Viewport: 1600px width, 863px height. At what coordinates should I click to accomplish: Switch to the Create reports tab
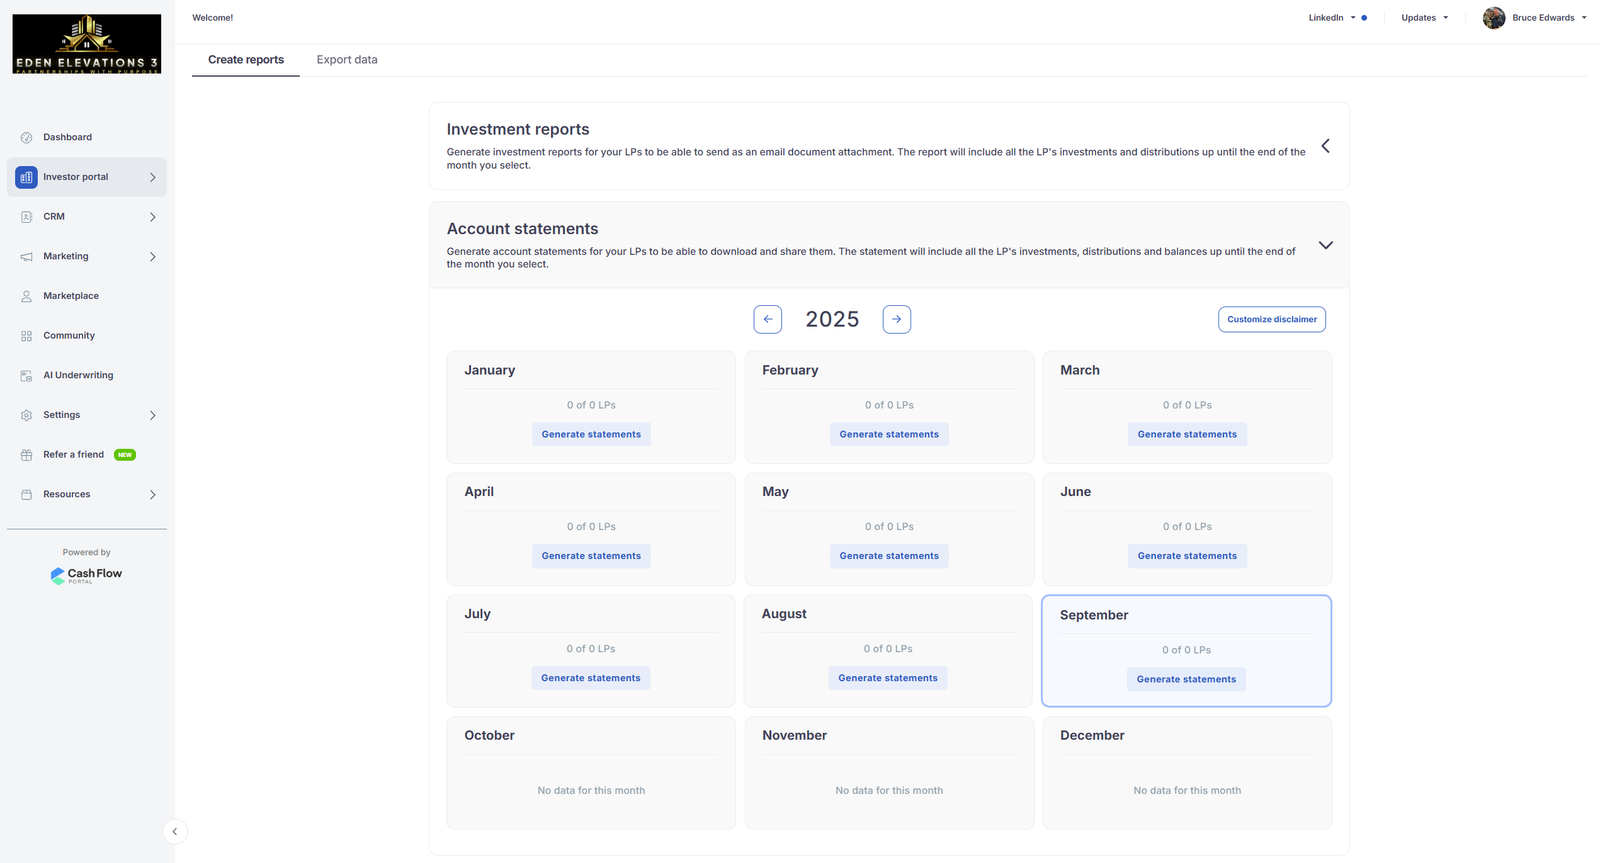tap(246, 60)
